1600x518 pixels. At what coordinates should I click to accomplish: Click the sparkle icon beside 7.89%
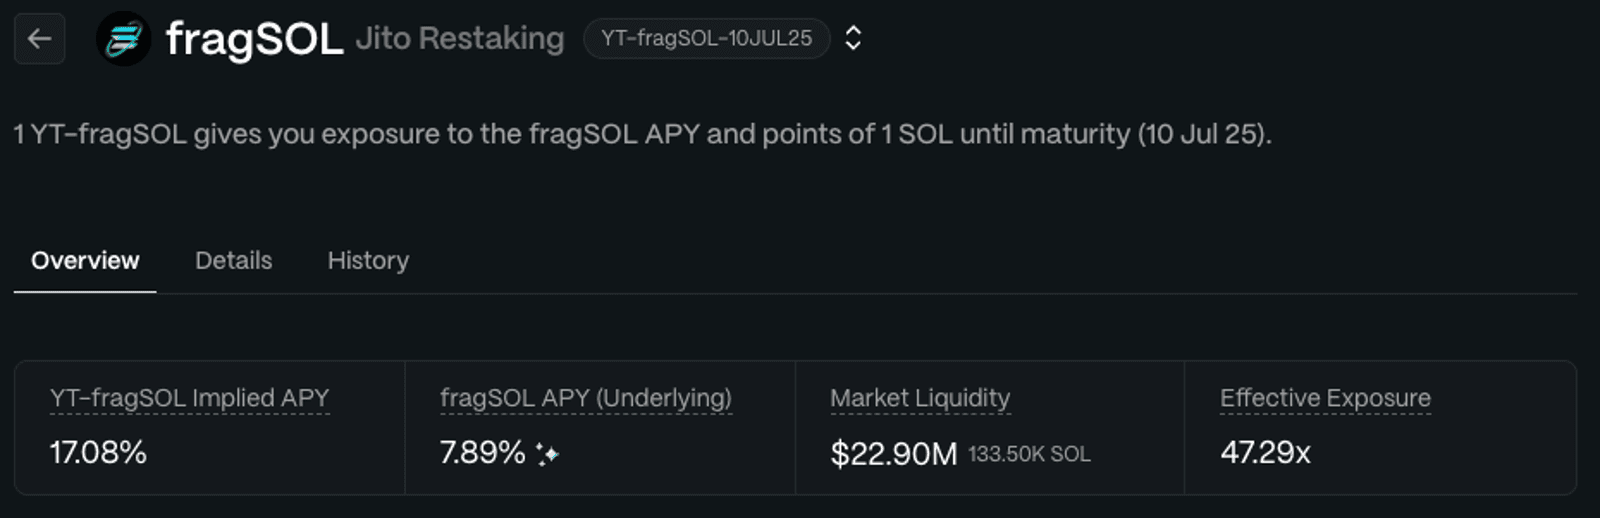pyautogui.click(x=547, y=454)
